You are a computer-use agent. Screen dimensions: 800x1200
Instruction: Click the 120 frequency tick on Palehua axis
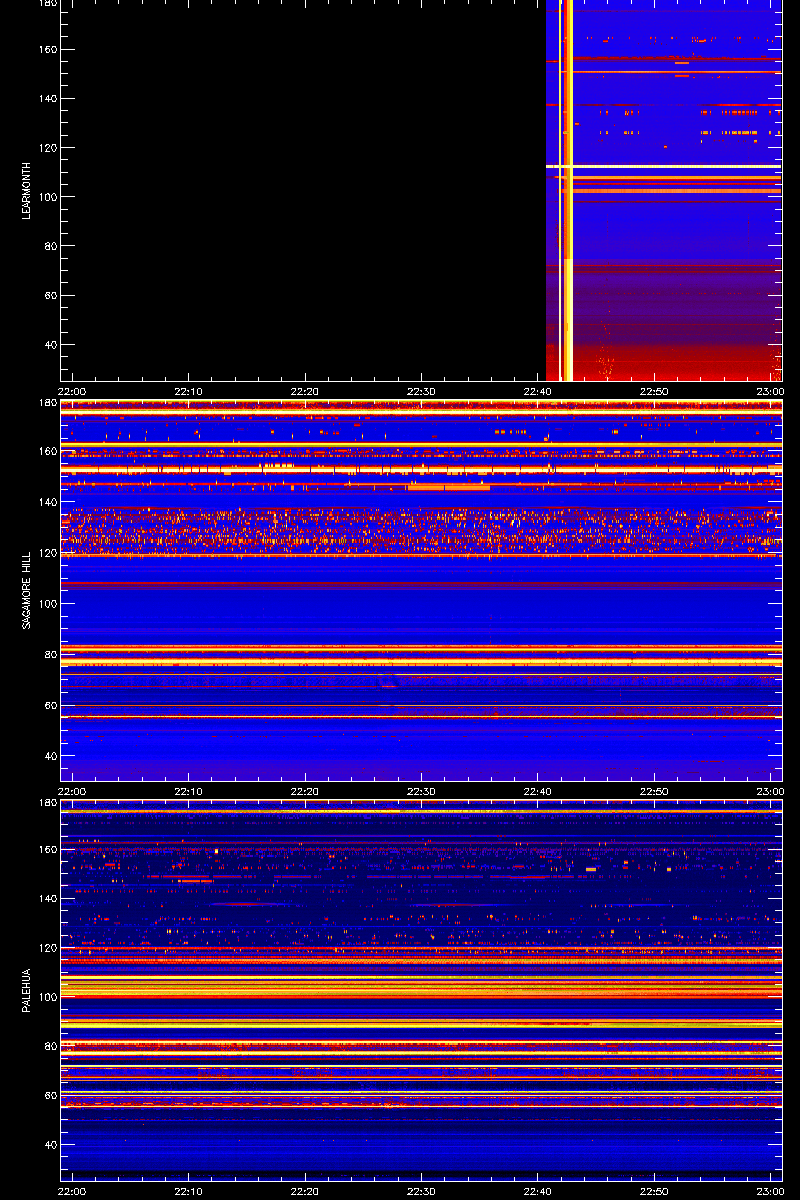[x=48, y=948]
